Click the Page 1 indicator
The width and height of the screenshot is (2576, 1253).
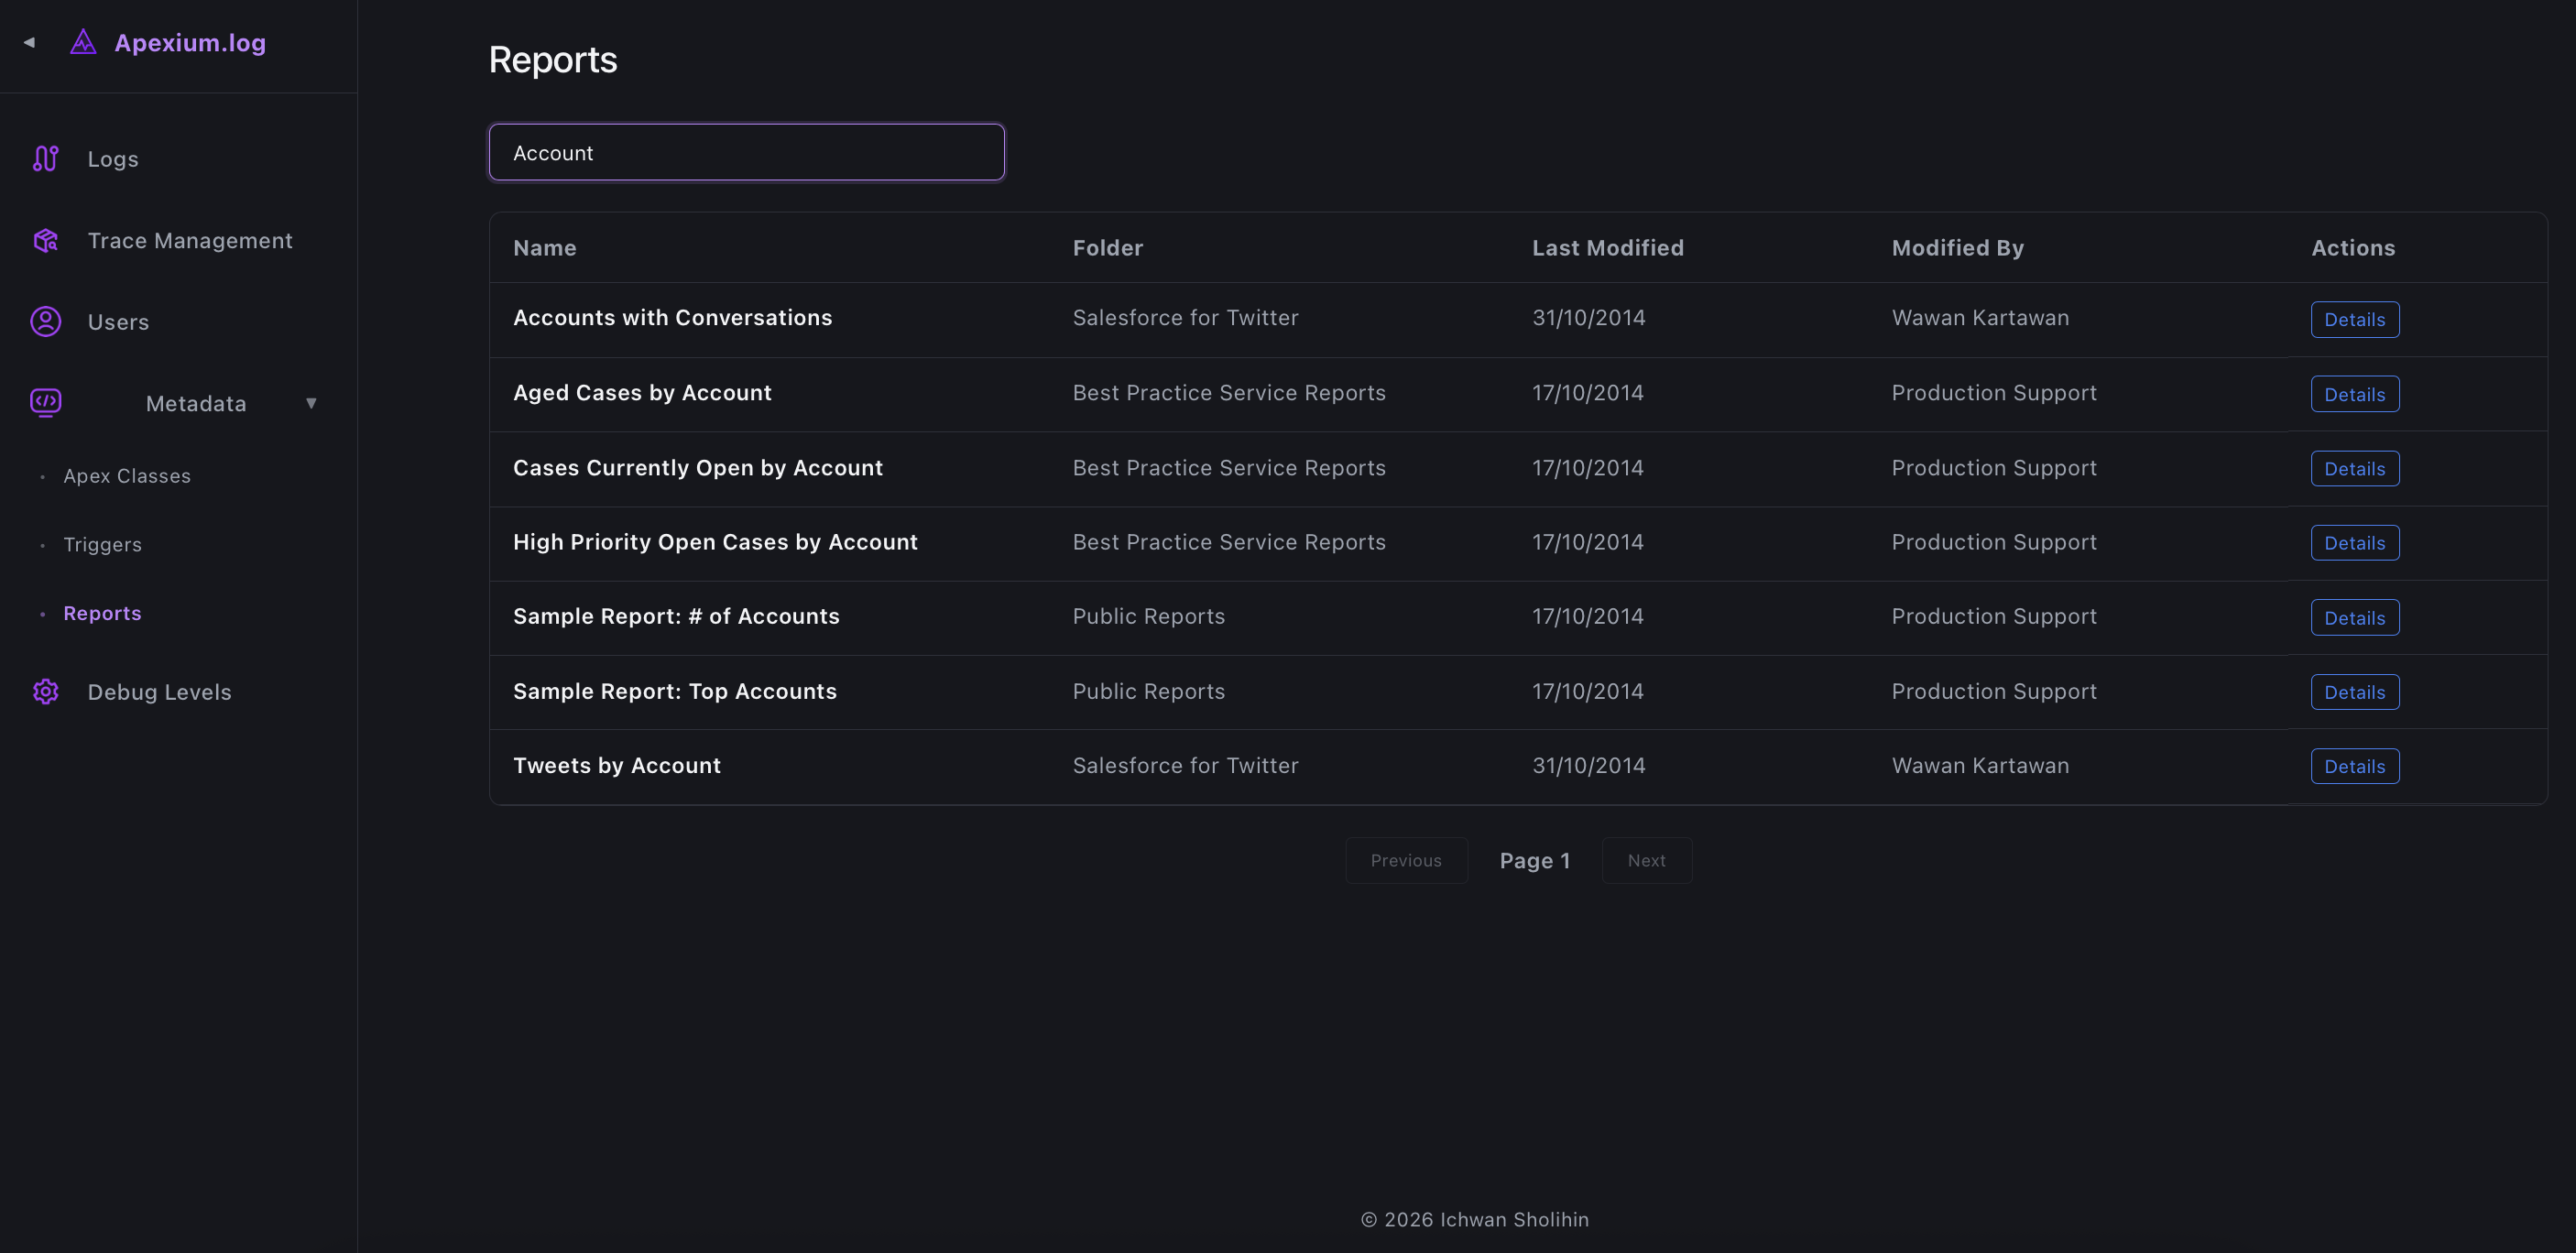tap(1534, 860)
